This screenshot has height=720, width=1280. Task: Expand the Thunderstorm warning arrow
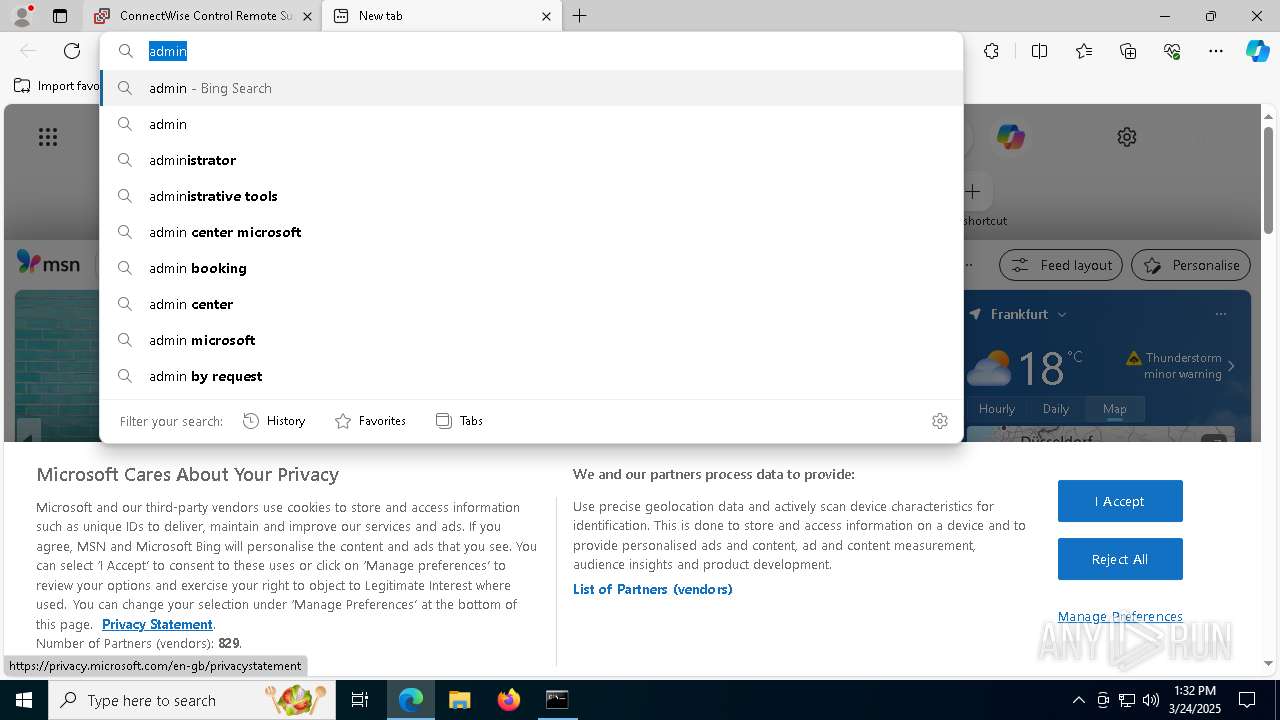1231,366
